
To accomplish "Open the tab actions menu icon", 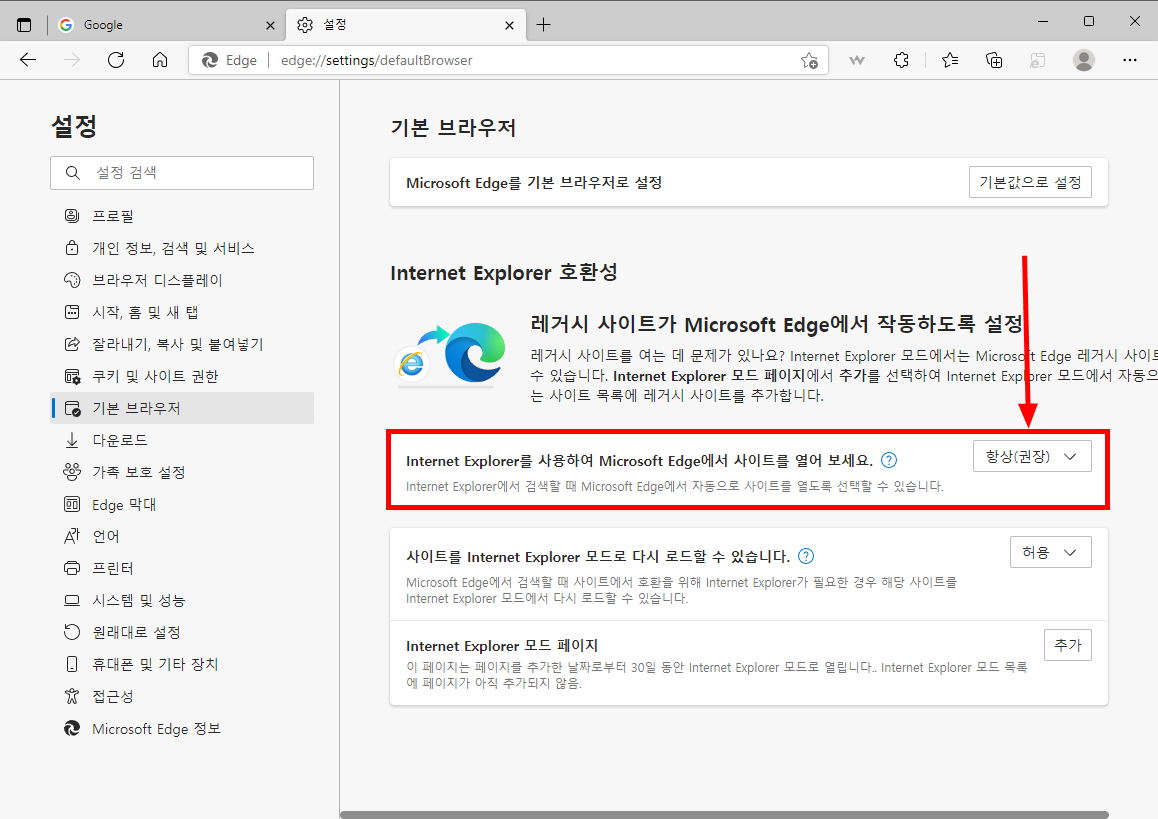I will click(x=24, y=25).
